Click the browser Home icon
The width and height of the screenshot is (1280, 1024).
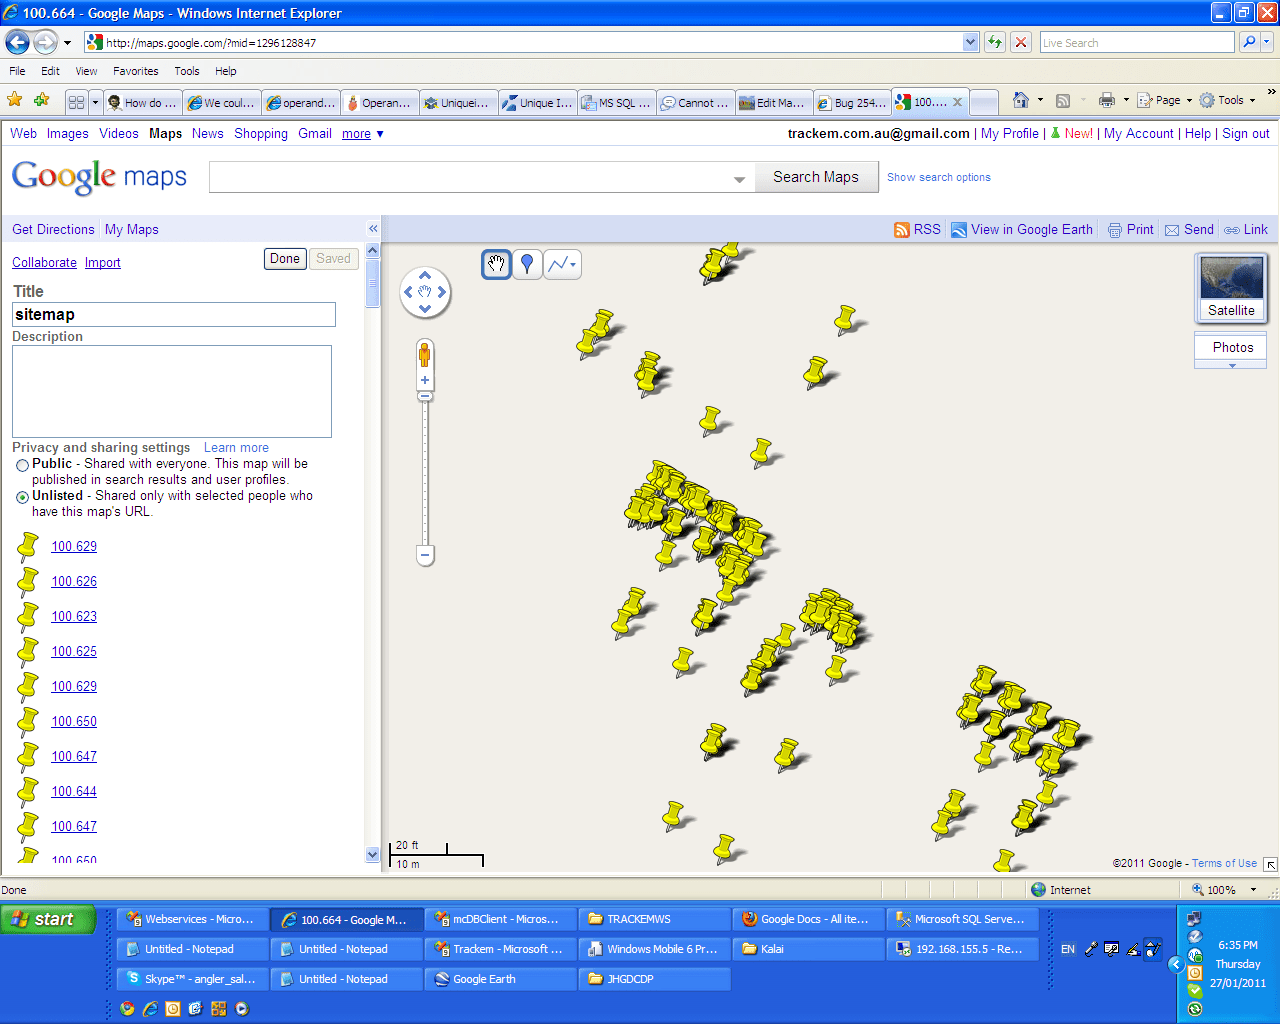tap(1020, 100)
